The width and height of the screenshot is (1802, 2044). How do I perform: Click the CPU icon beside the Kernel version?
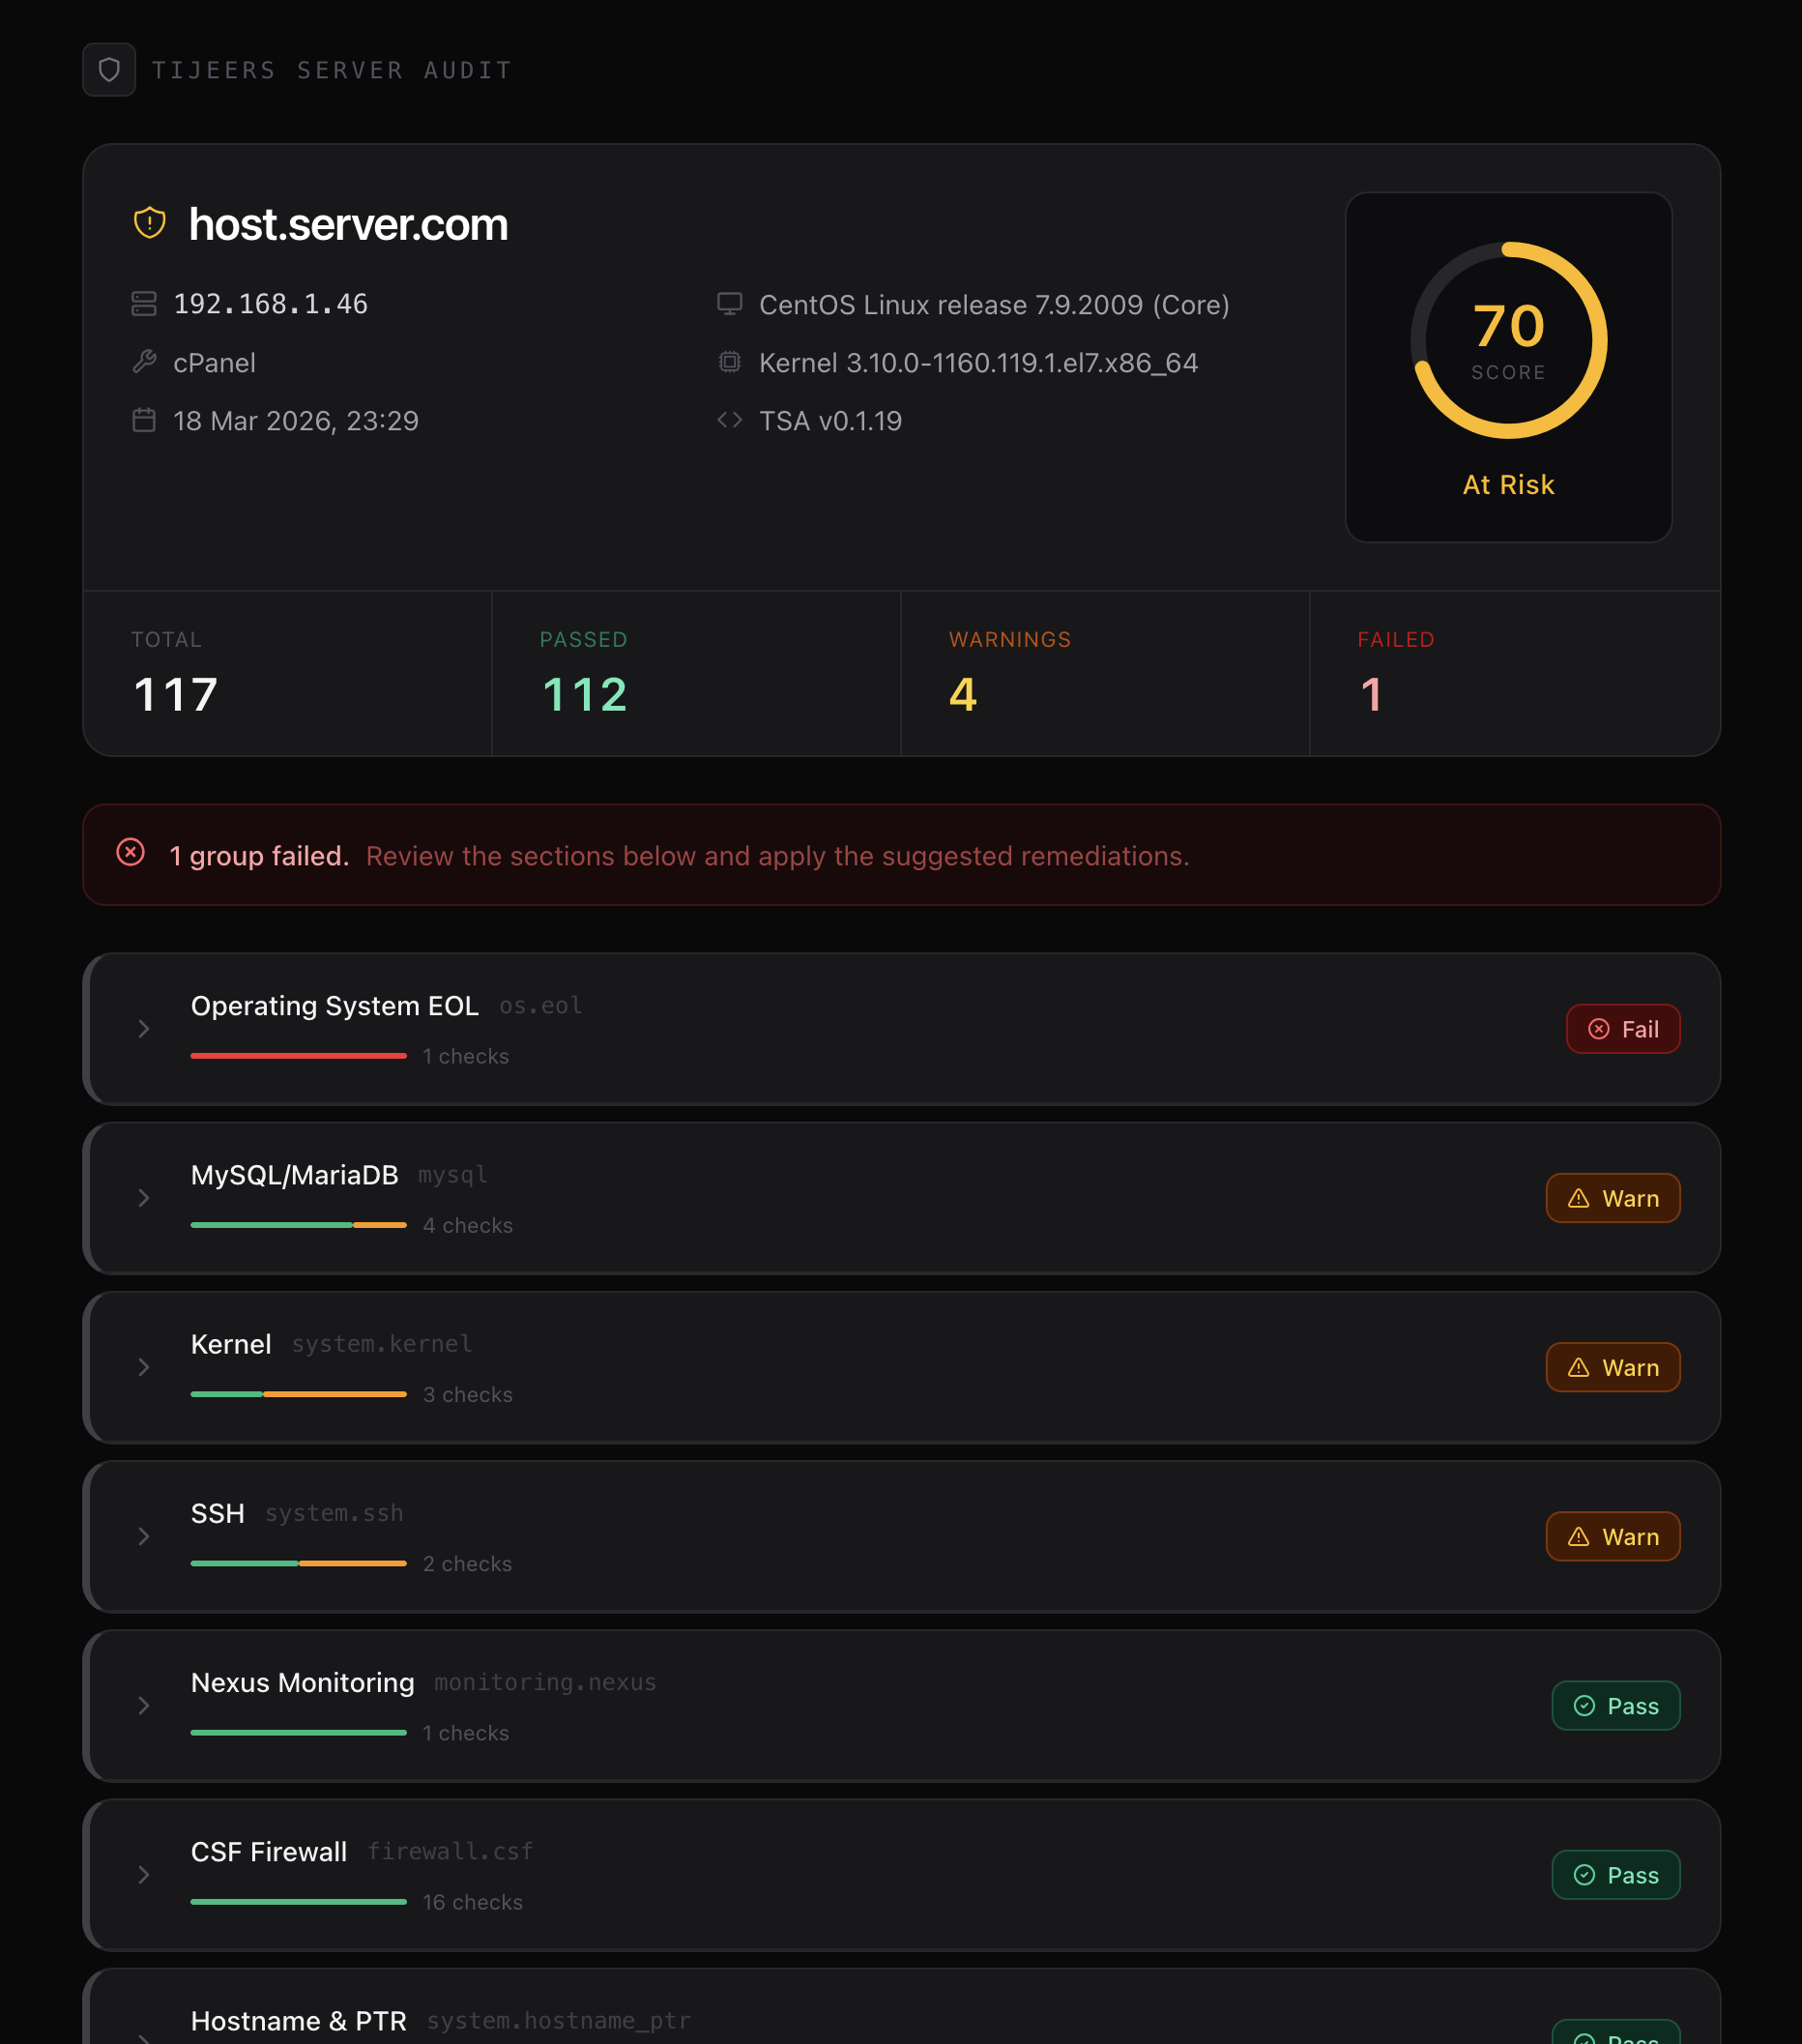coord(730,362)
